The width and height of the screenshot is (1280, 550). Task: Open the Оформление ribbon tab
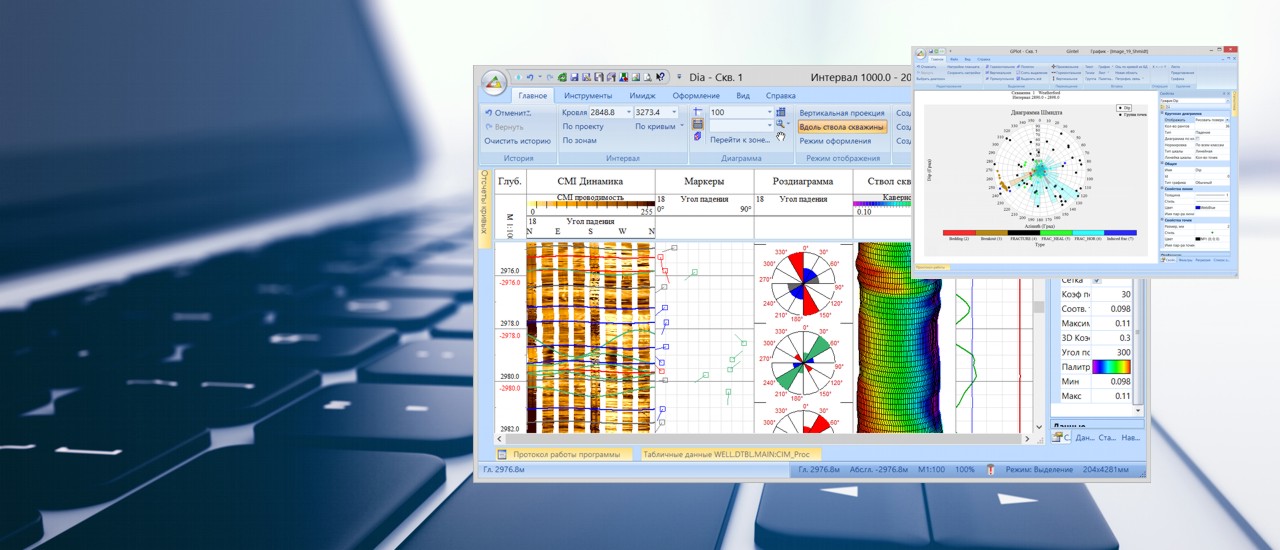click(695, 96)
